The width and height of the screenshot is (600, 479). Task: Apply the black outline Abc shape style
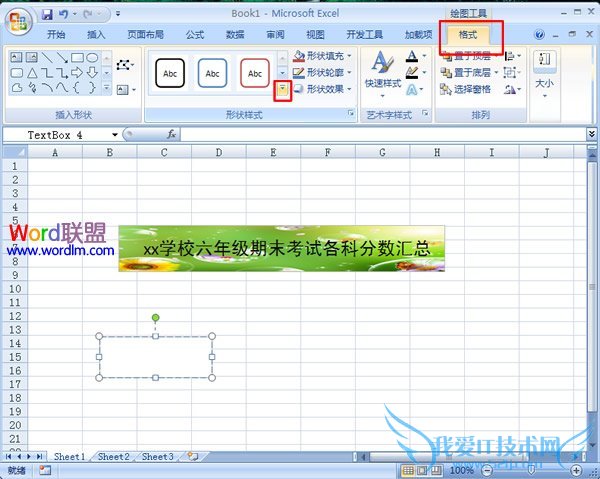click(170, 73)
